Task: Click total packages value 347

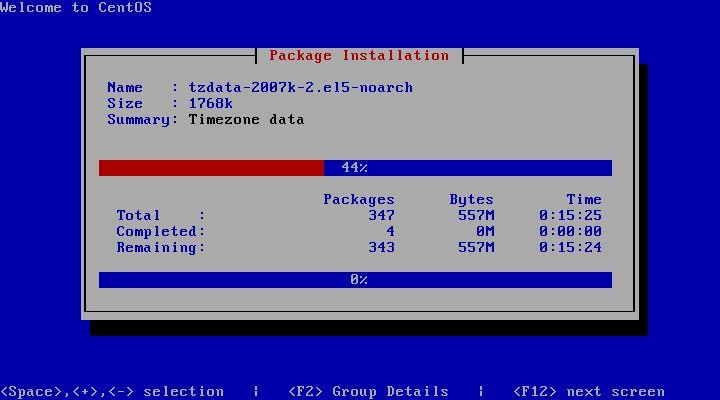Action: tap(382, 215)
